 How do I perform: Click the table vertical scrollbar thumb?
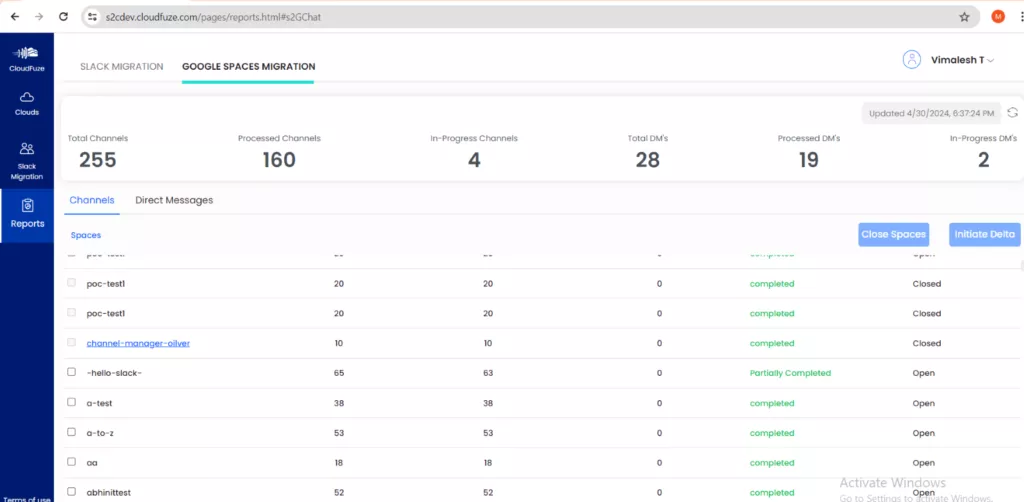pyautogui.click(x=1021, y=265)
